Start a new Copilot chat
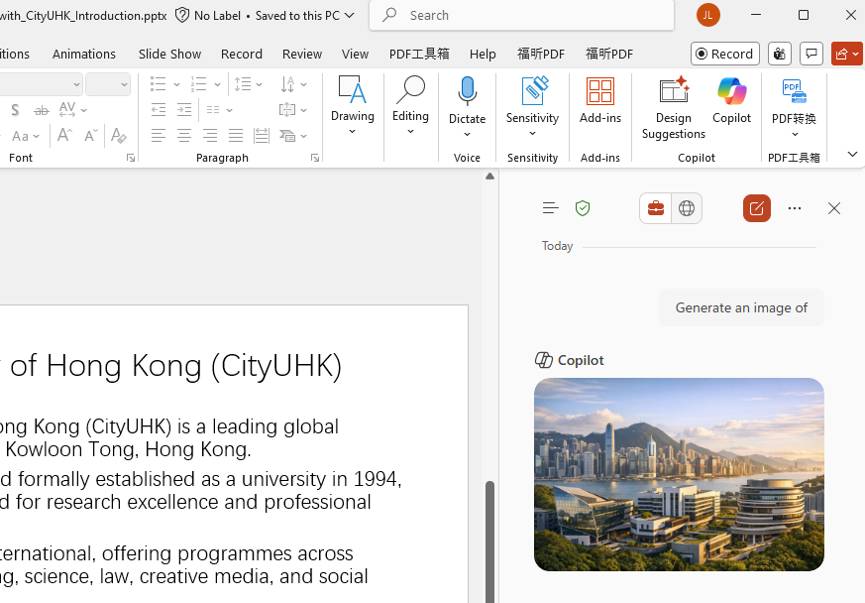 (757, 208)
